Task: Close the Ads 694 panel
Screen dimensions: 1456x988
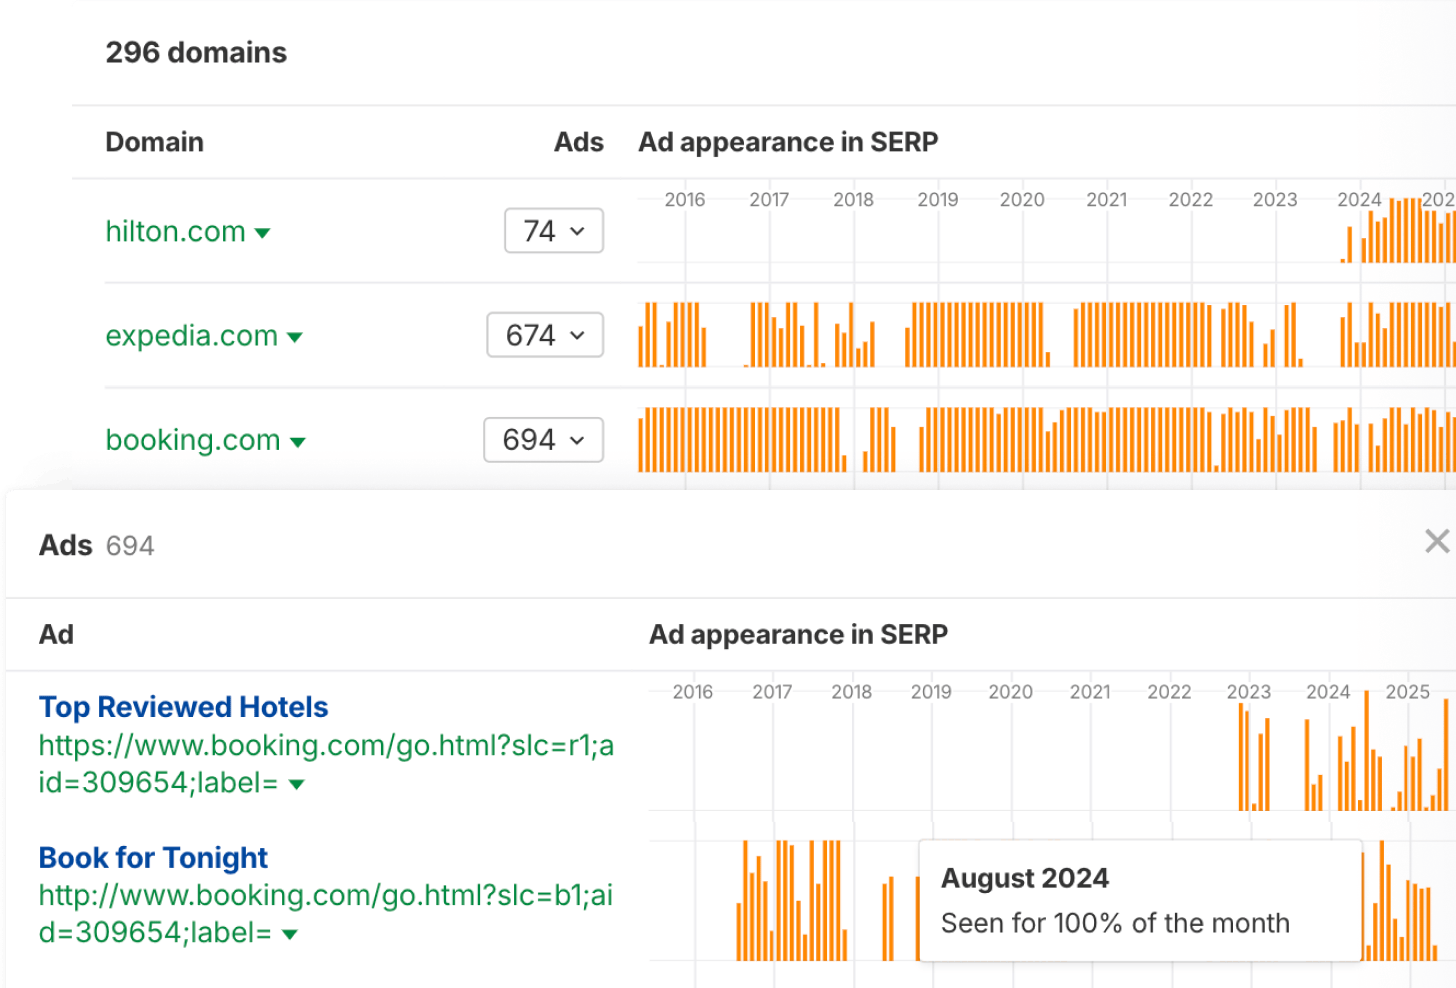Action: [1436, 542]
